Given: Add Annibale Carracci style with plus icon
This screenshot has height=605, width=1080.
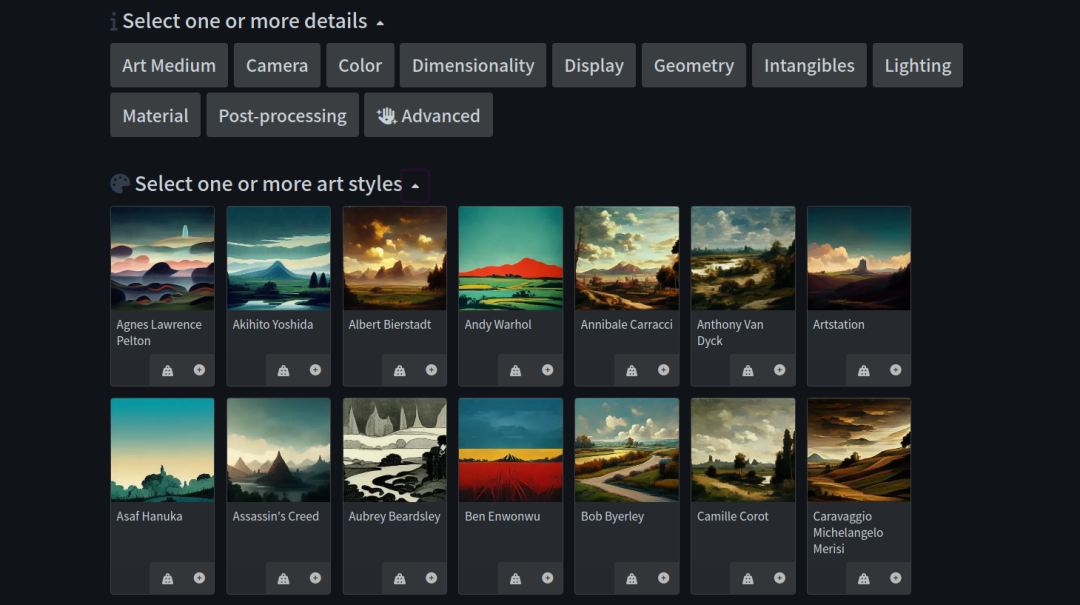Looking at the screenshot, I should tap(663, 370).
